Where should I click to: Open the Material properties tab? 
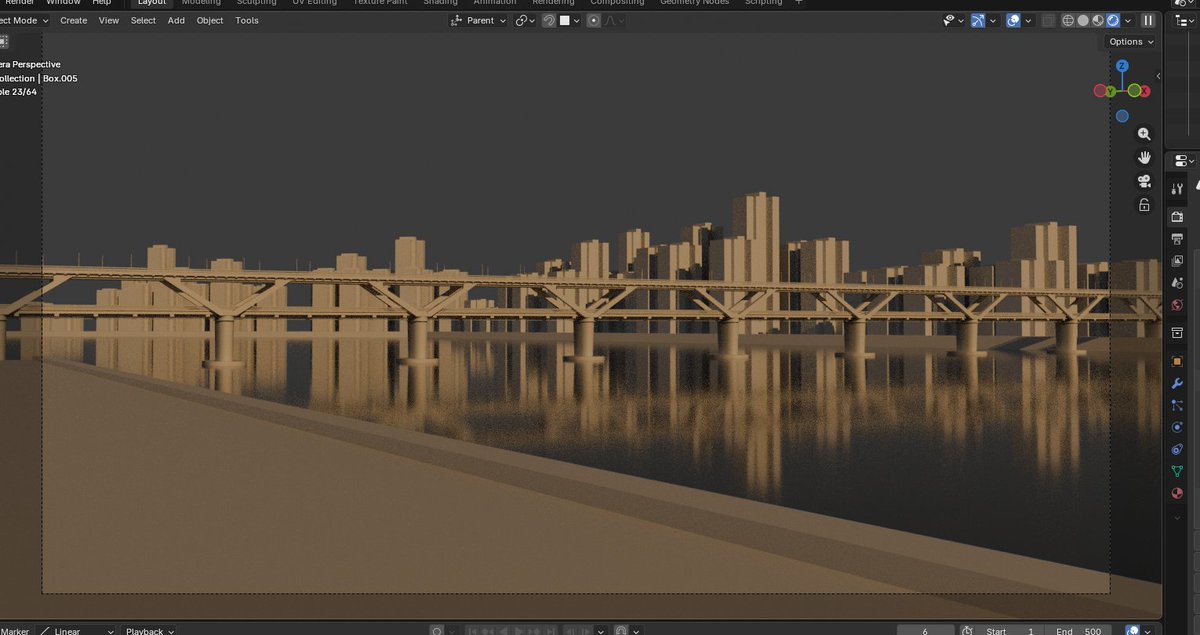[x=1177, y=493]
